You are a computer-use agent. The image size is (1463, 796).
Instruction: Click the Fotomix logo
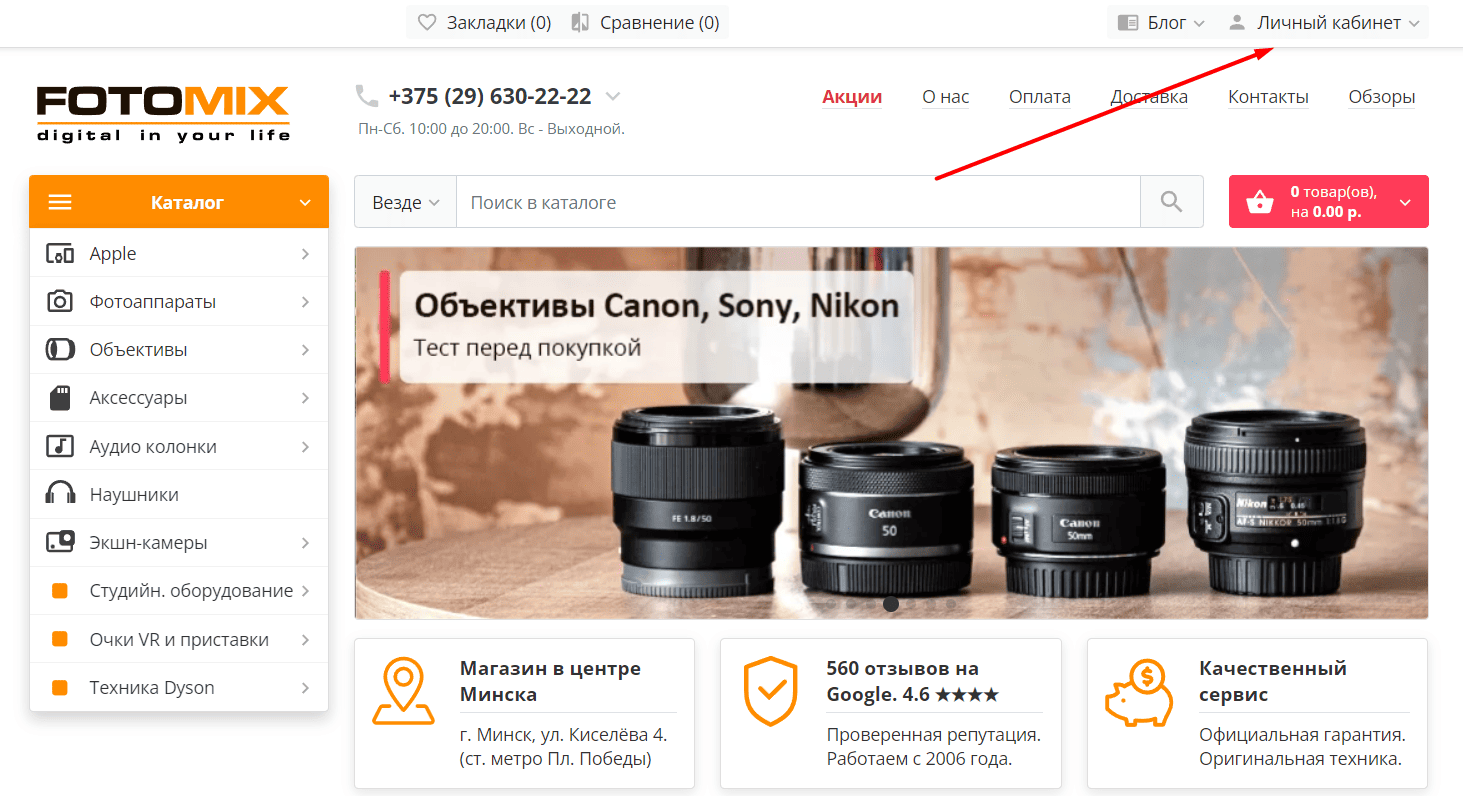[163, 113]
